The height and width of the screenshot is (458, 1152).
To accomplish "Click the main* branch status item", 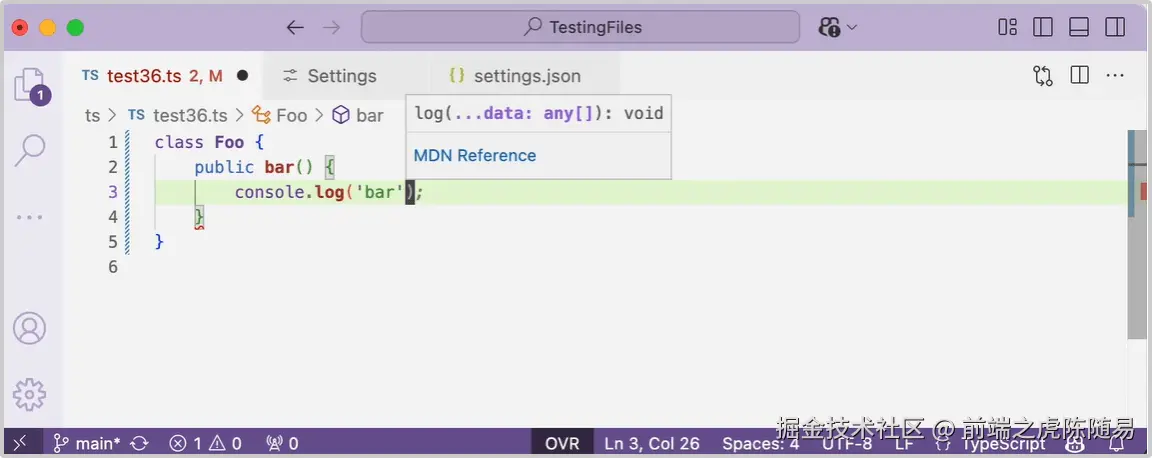I will (88, 443).
